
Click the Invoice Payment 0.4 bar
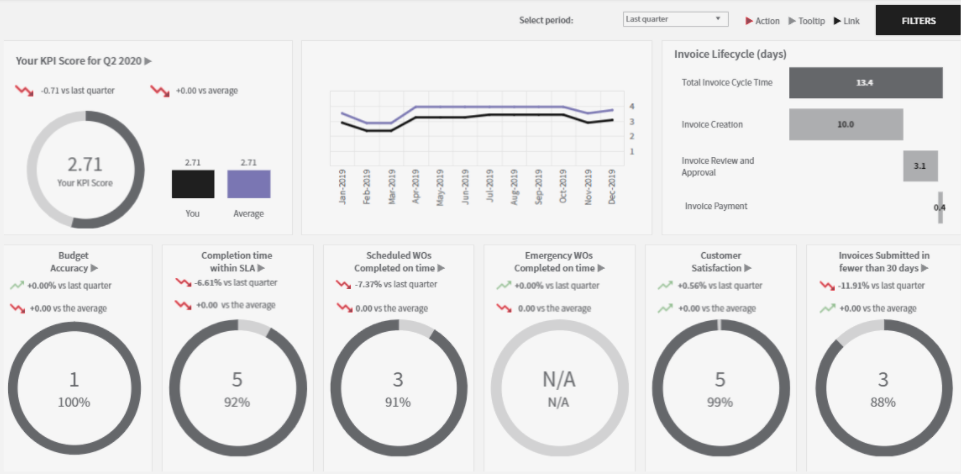(x=940, y=207)
